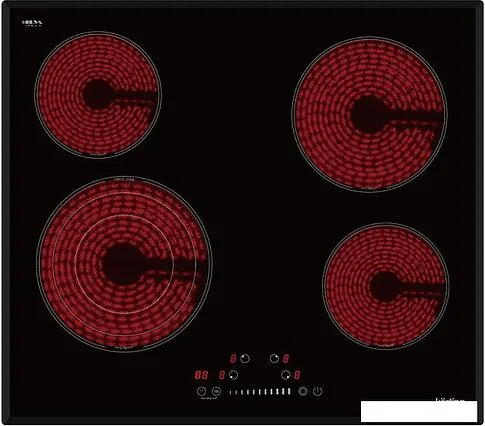Screen dimensions: 485x426
Task: Click the bottom-left triple-ring heating zone
Action: pos(124,264)
